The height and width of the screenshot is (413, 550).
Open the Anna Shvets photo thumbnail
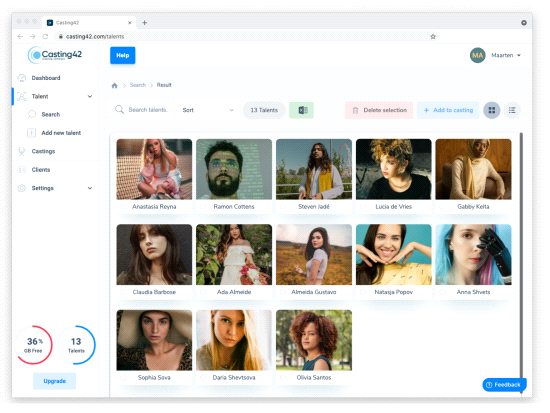473,254
